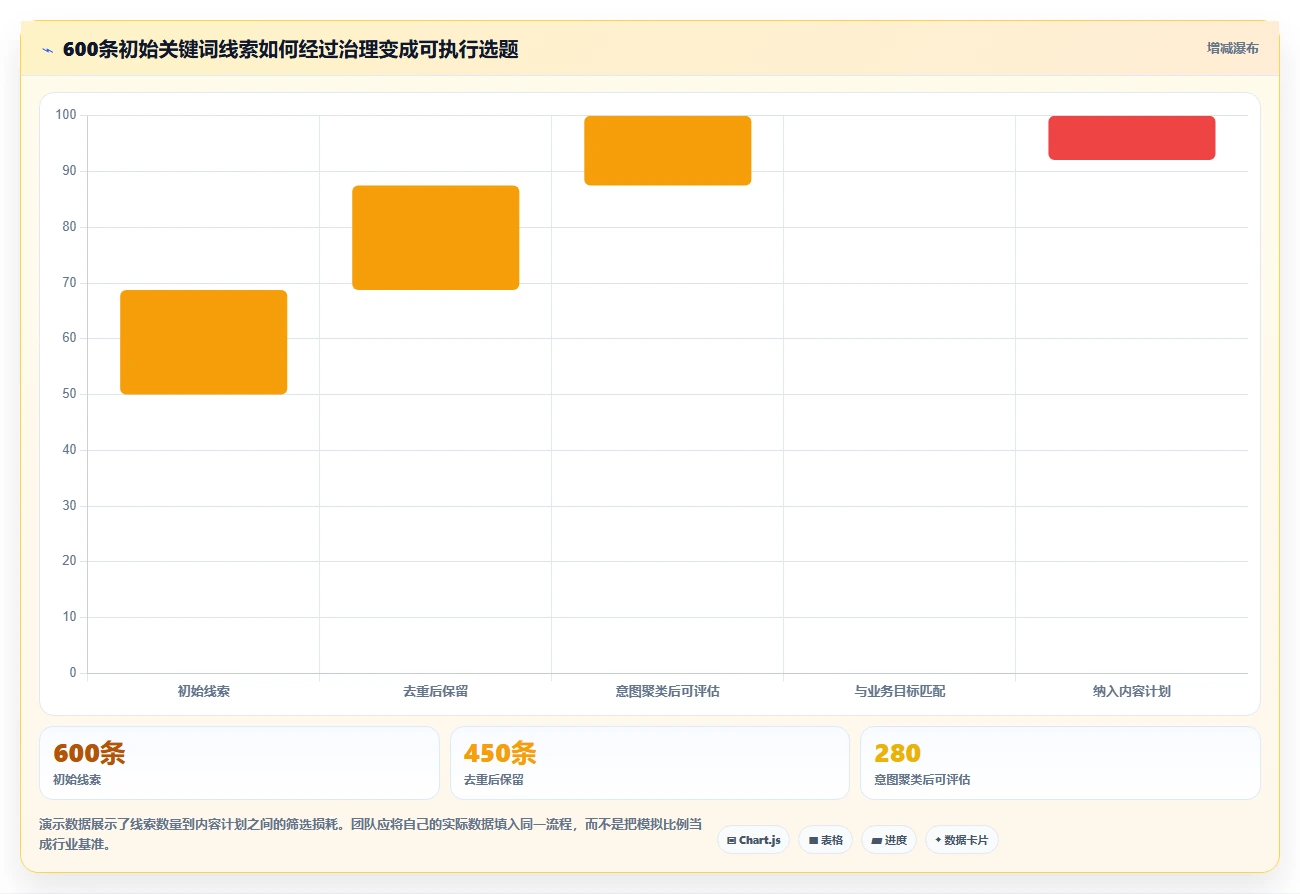The height and width of the screenshot is (894, 1300).
Task: Click 初始线索 caption under the 600条 figure
Action: (77, 780)
